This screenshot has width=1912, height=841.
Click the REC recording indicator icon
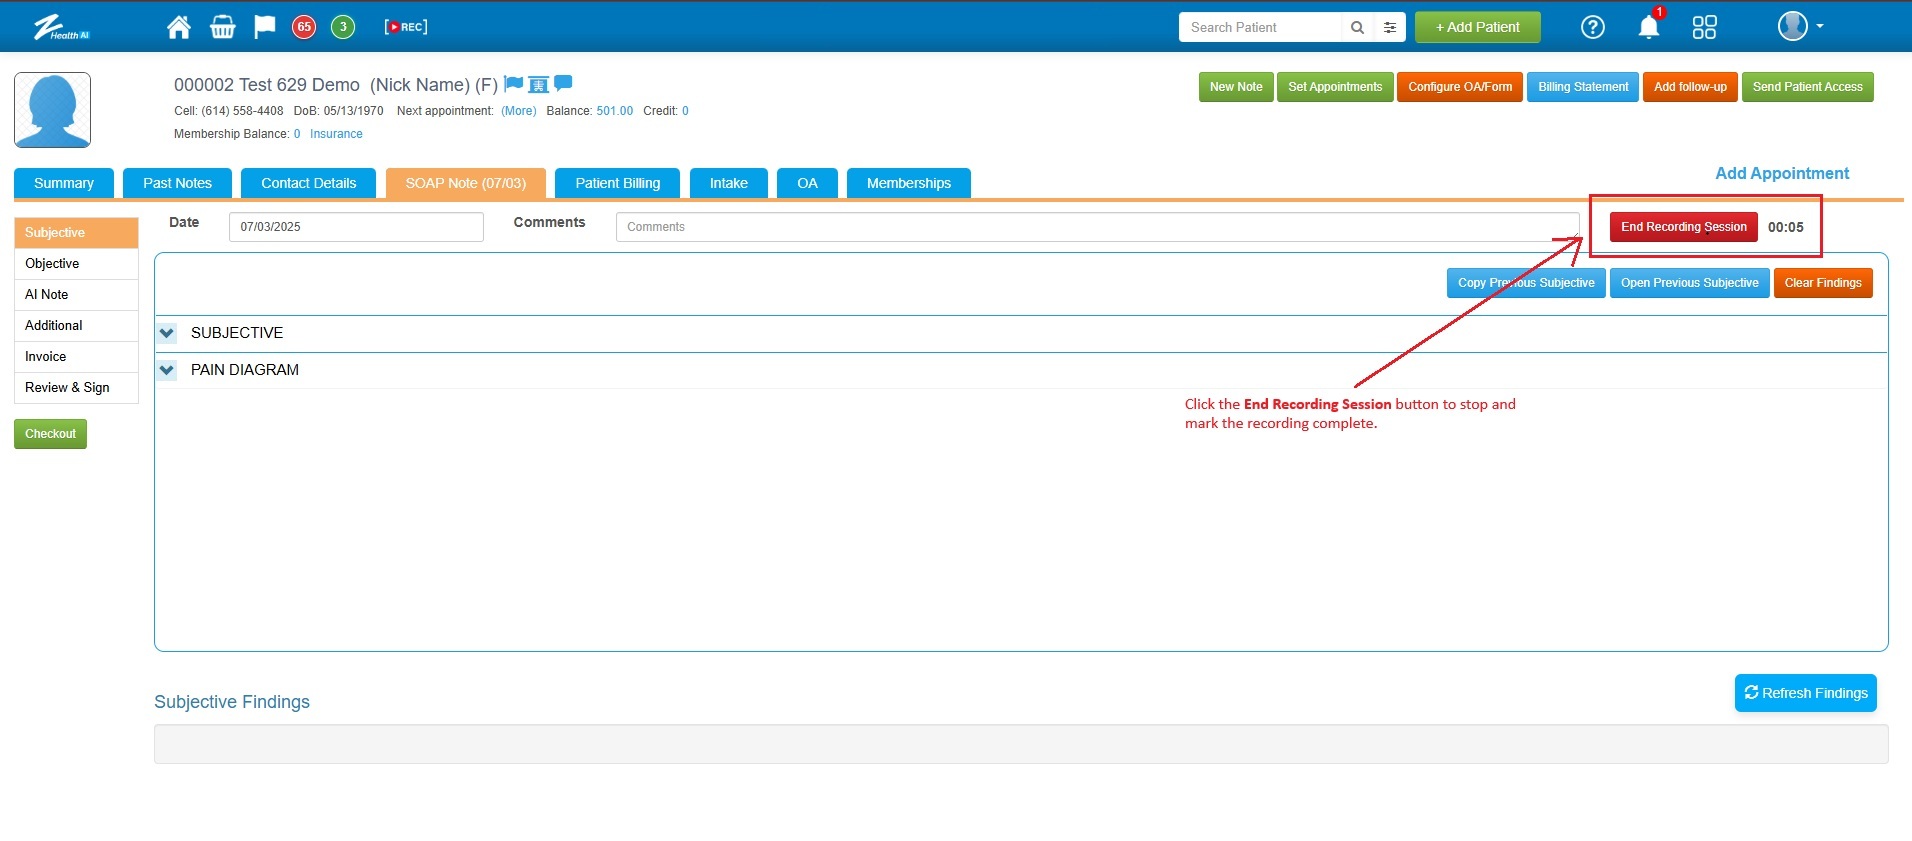[406, 27]
